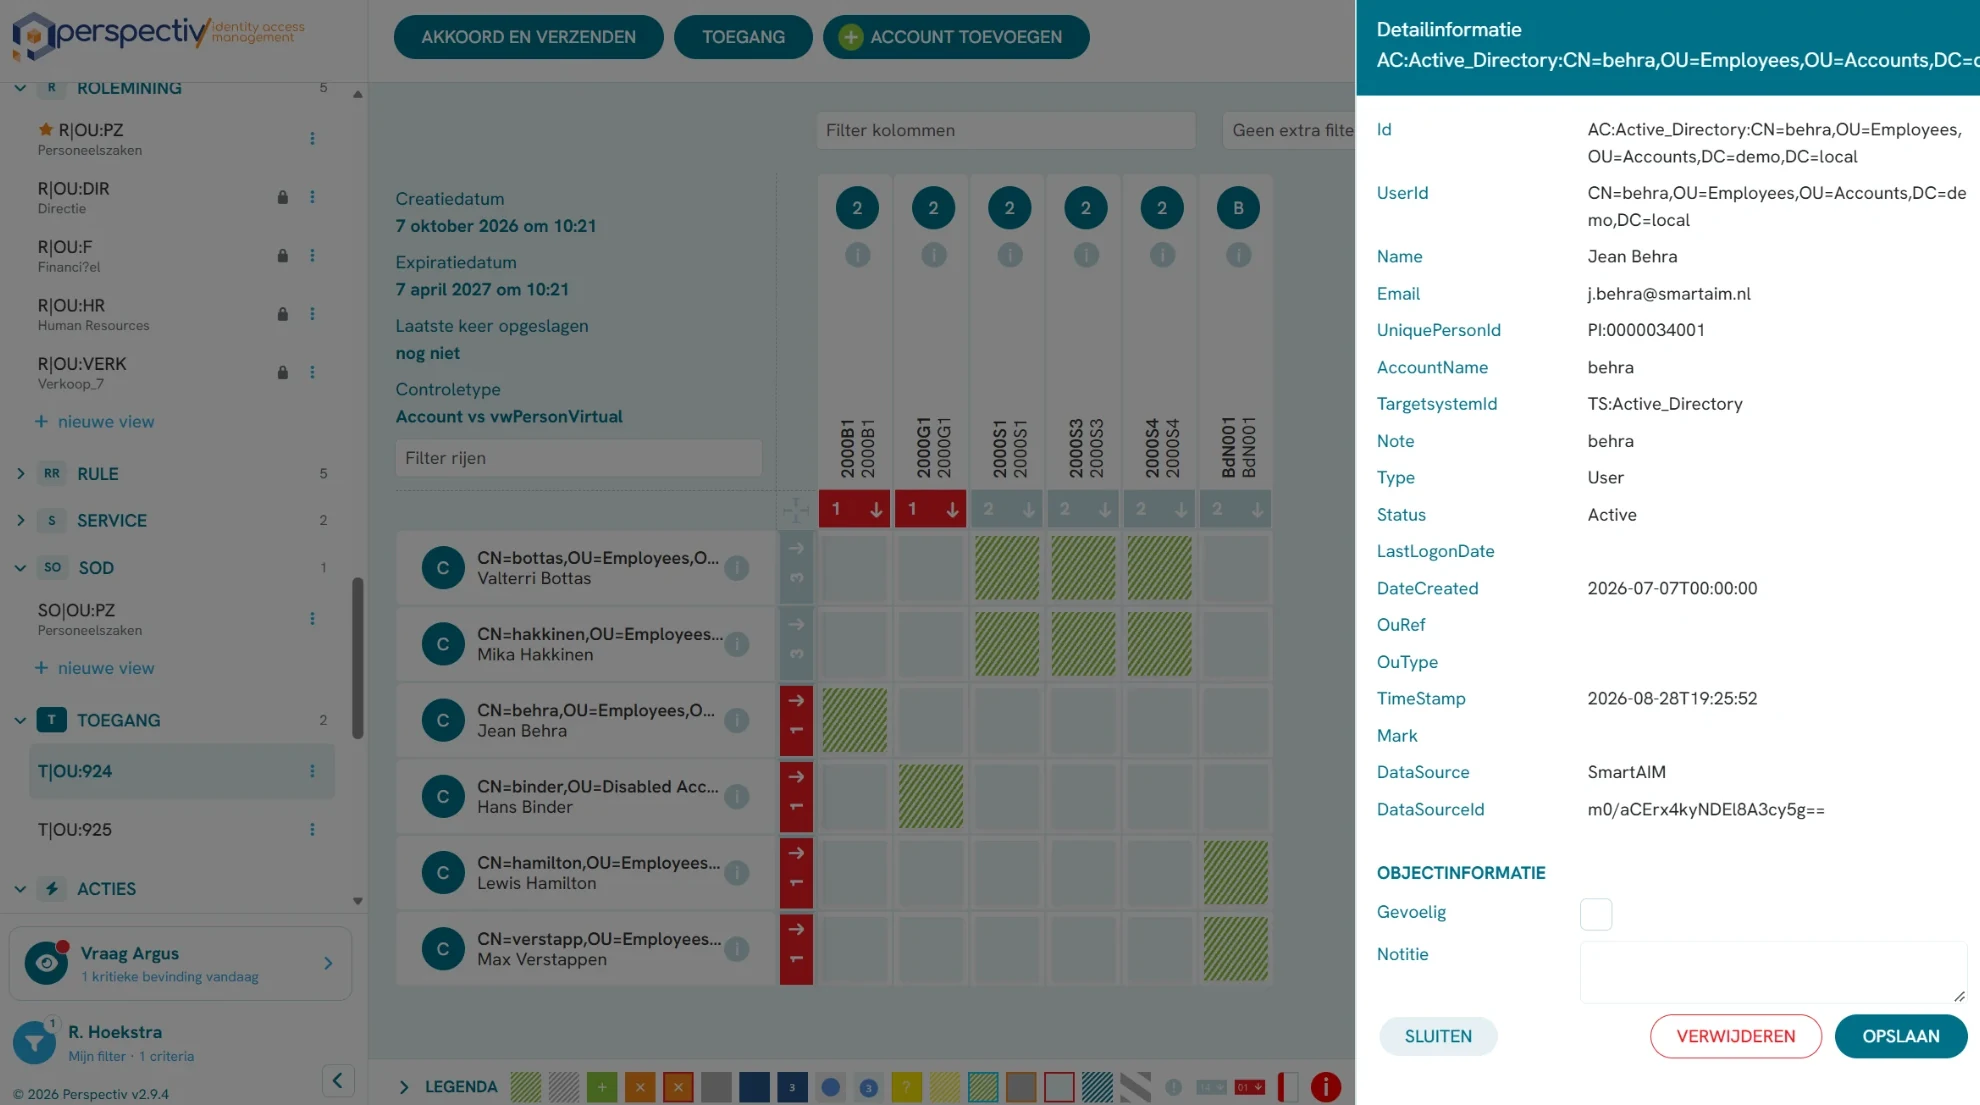Collapse the SOD section
Image resolution: width=1980 pixels, height=1105 pixels.
pos(20,567)
